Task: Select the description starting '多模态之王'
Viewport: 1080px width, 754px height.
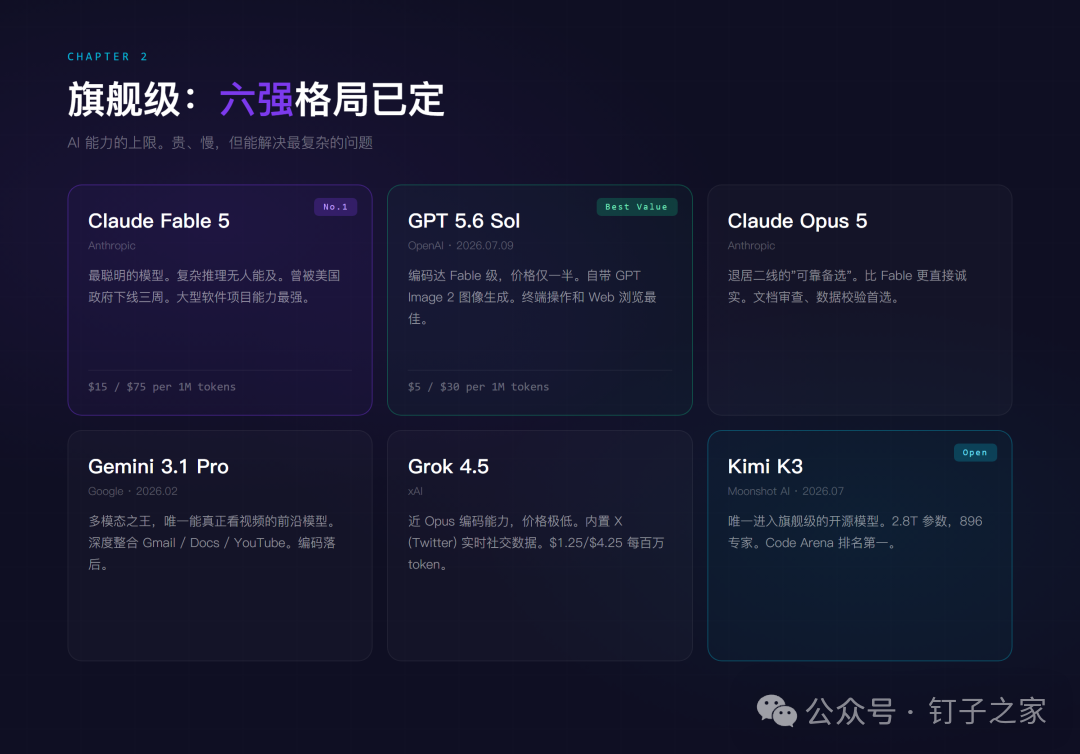Action: click(212, 543)
